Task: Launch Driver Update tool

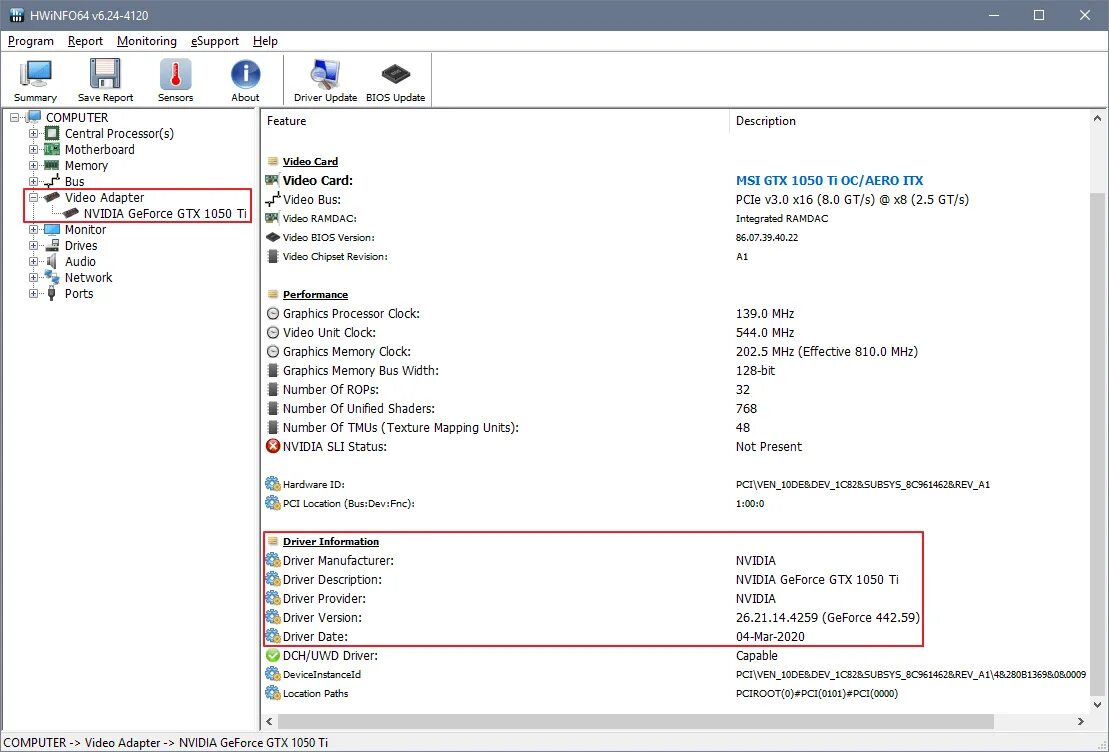Action: pos(325,81)
